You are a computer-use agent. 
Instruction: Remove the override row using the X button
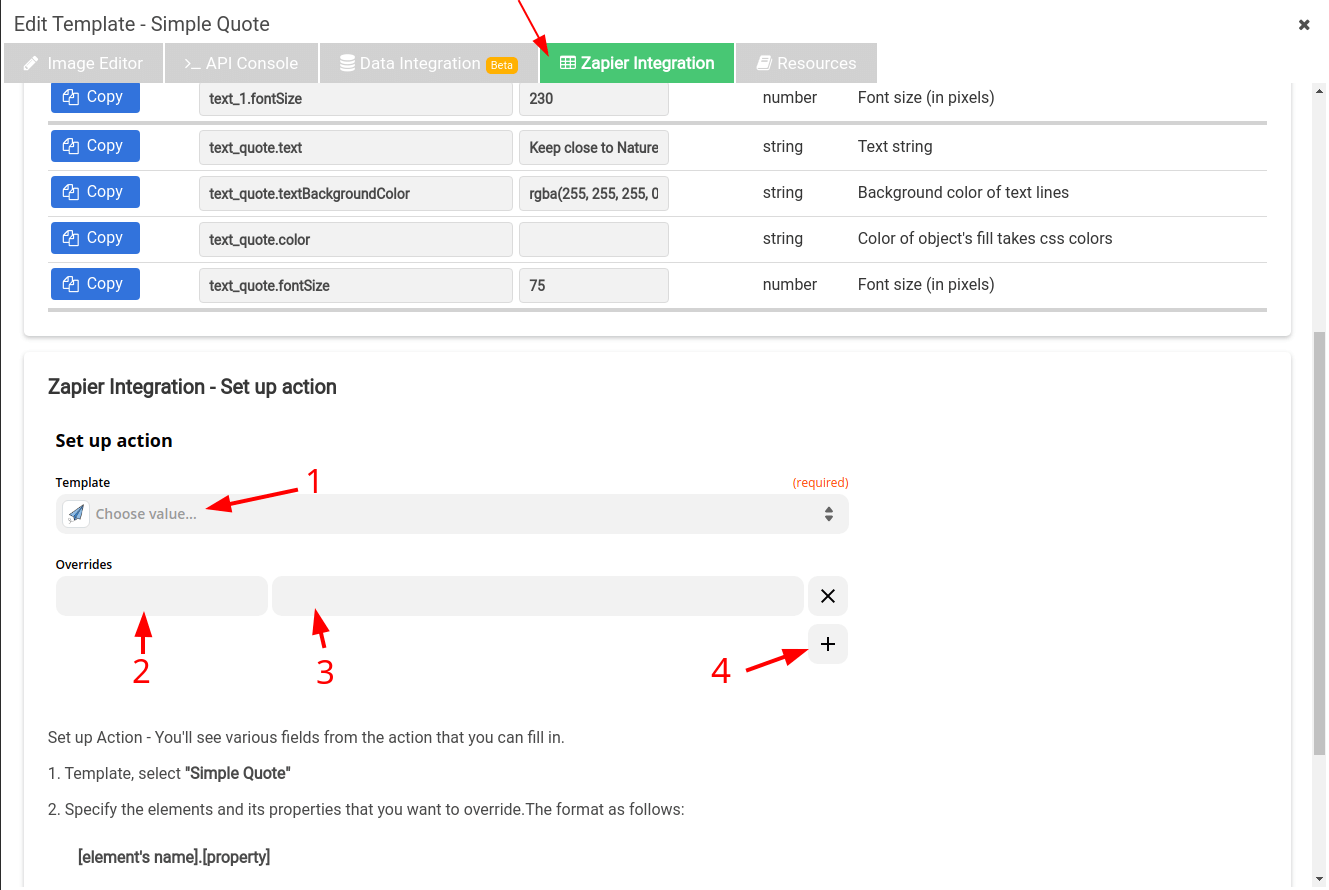pos(827,595)
